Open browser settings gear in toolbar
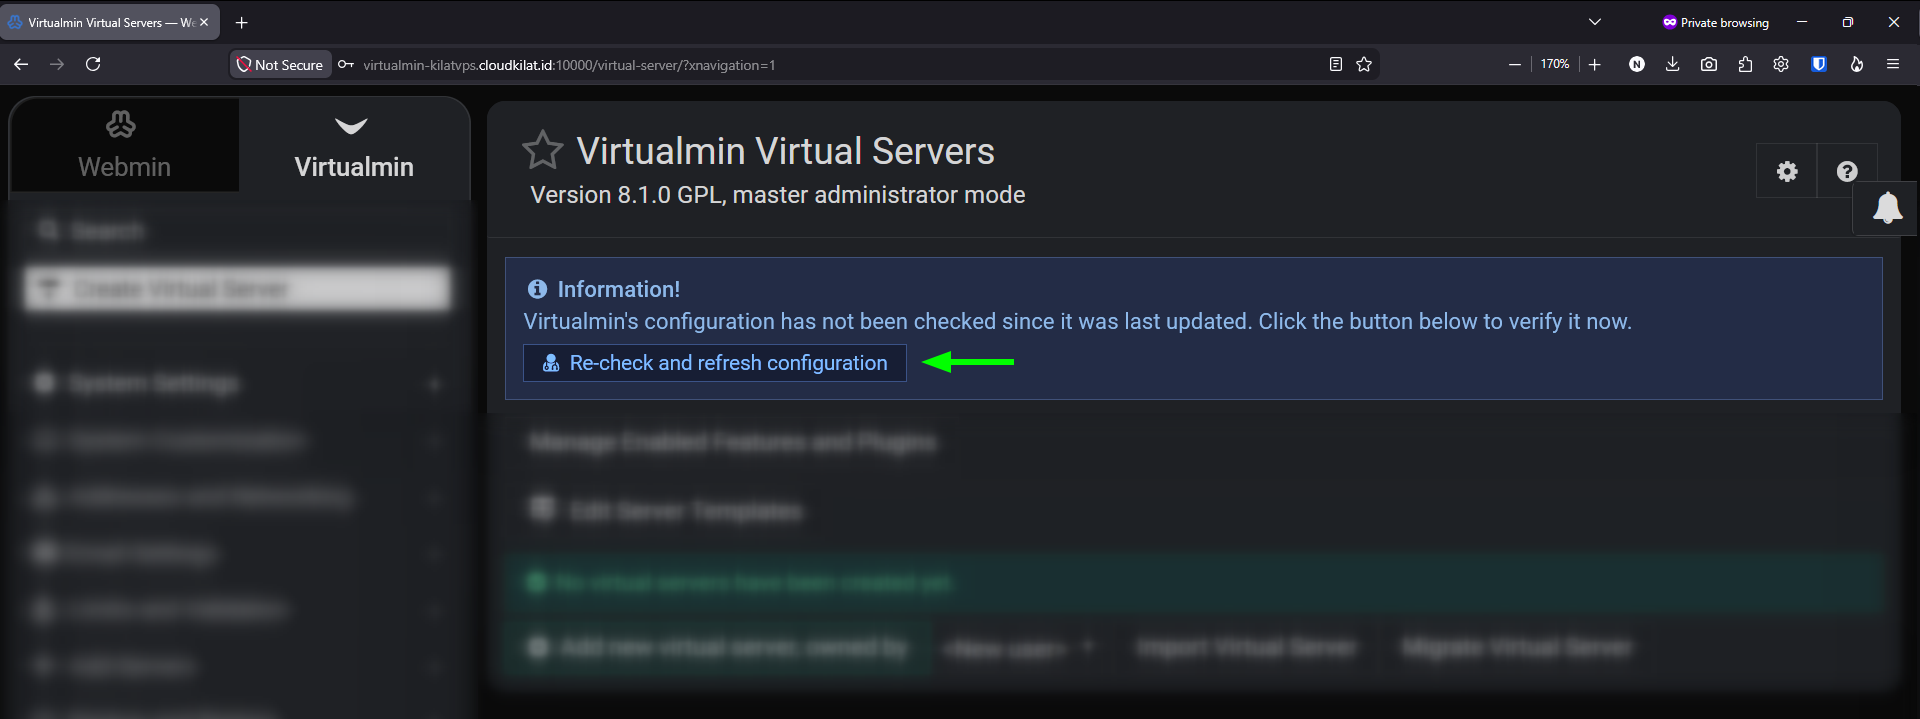 point(1781,64)
